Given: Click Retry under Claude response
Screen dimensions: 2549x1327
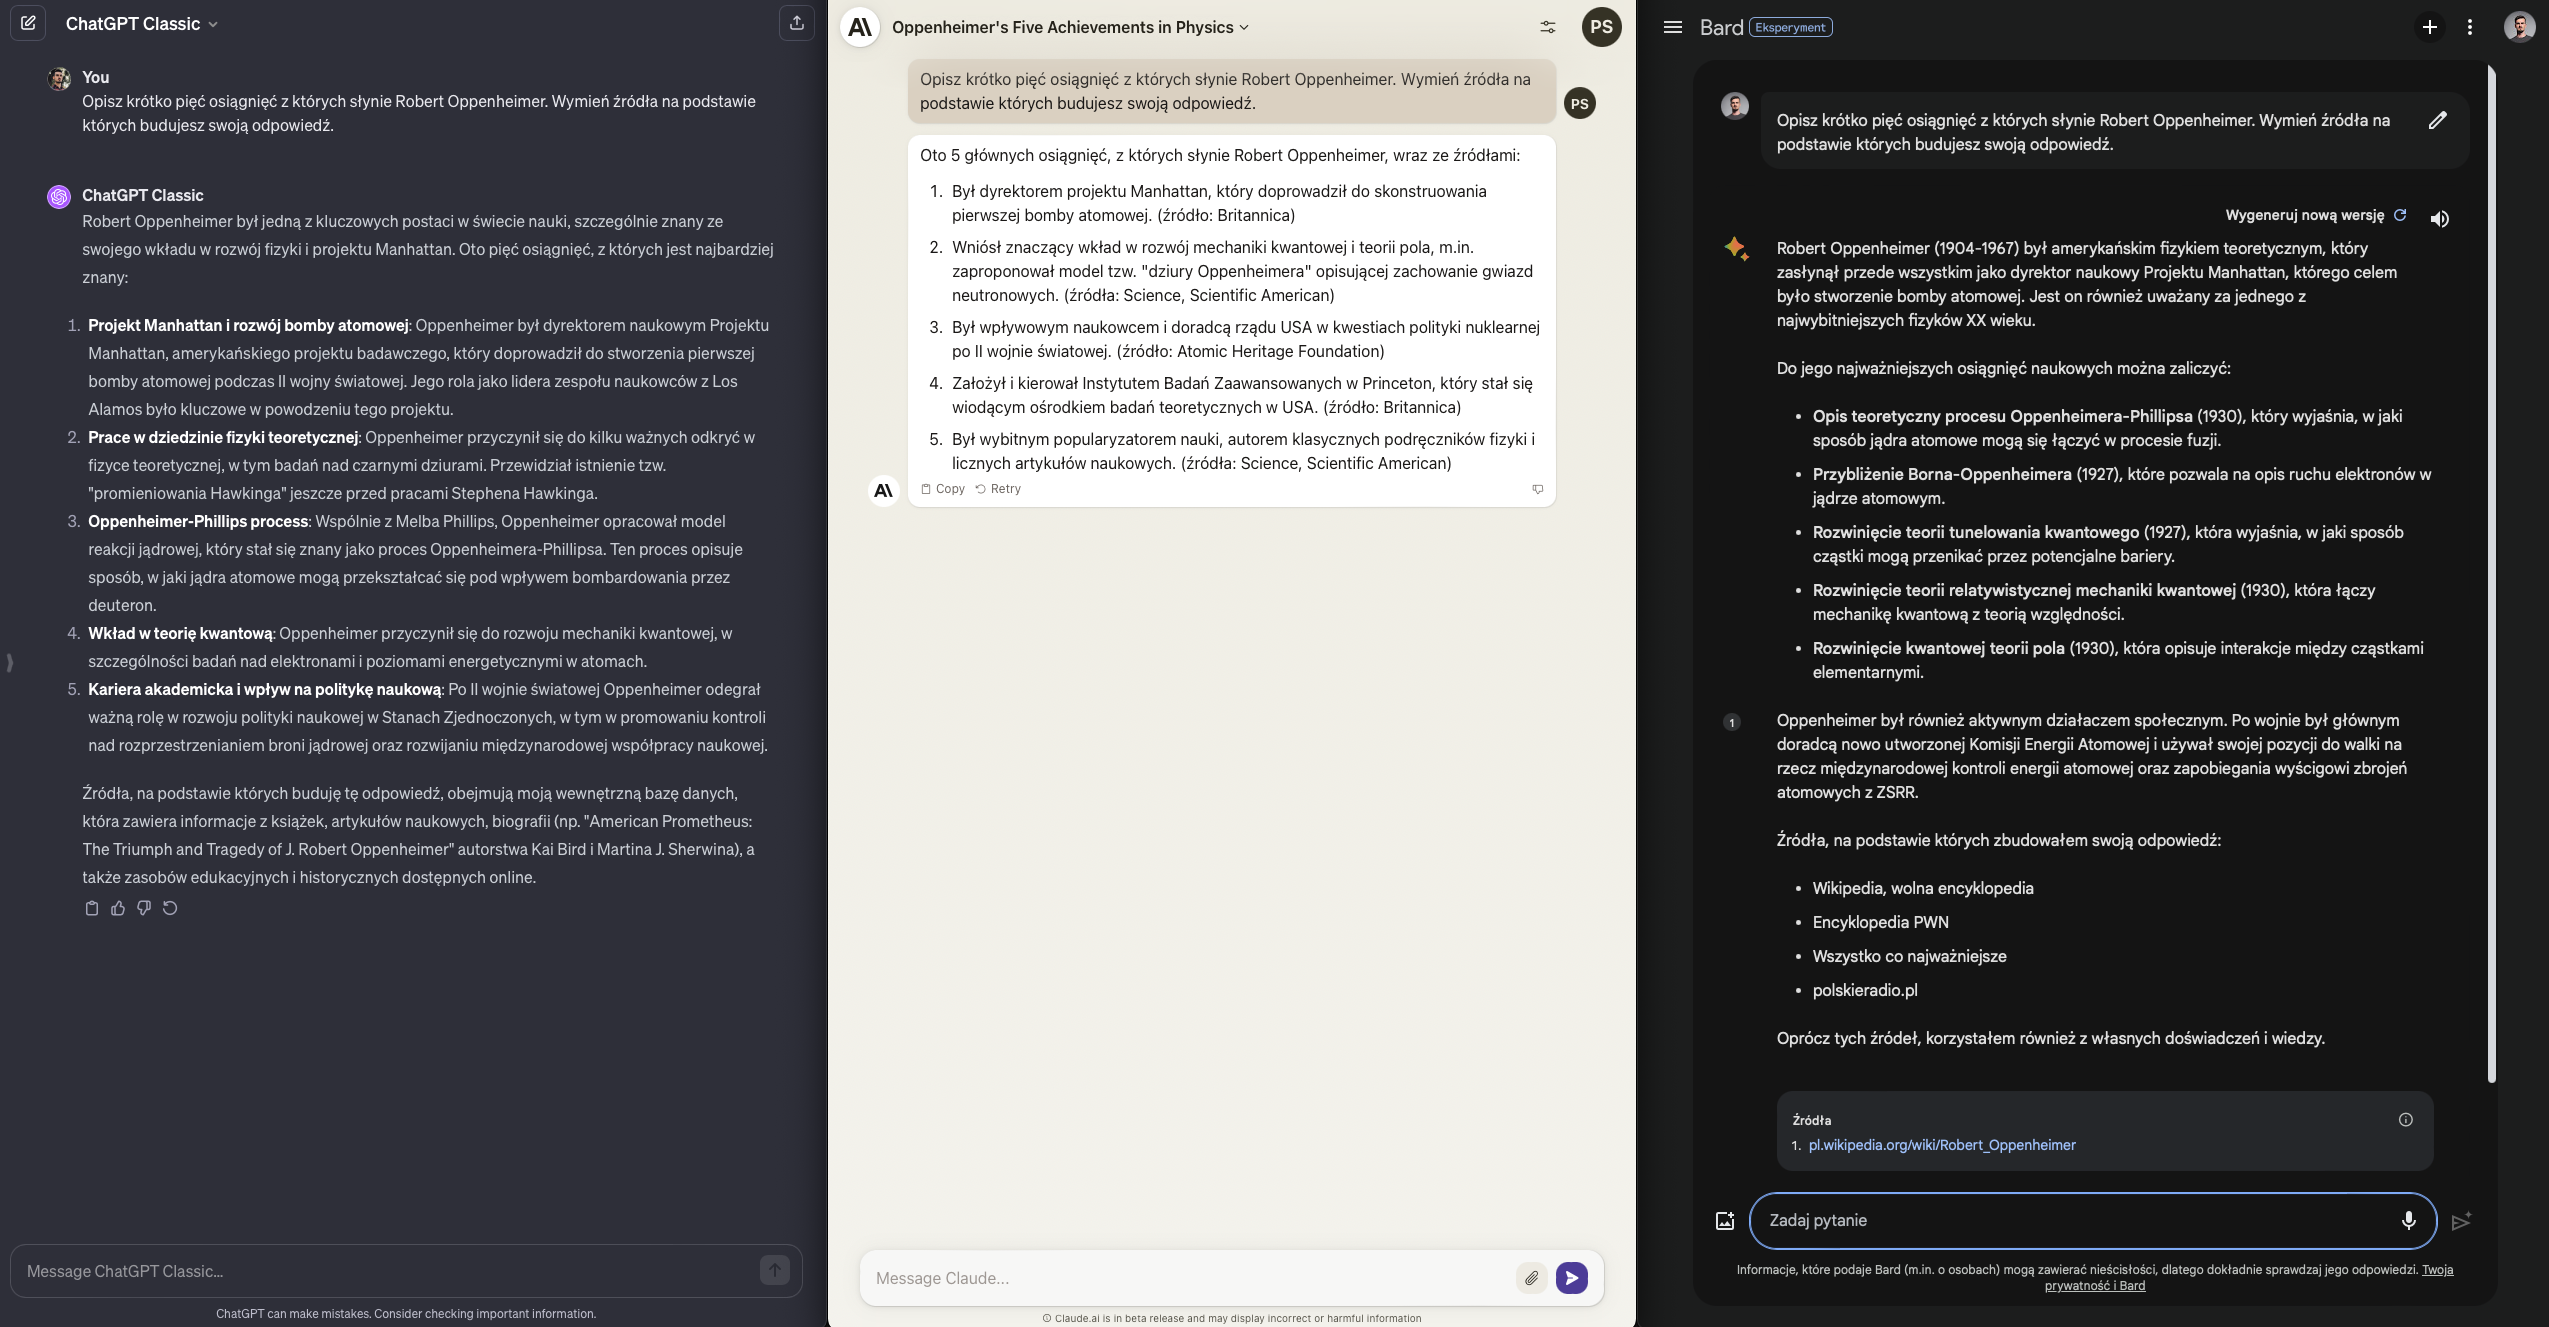Looking at the screenshot, I should coord(998,489).
